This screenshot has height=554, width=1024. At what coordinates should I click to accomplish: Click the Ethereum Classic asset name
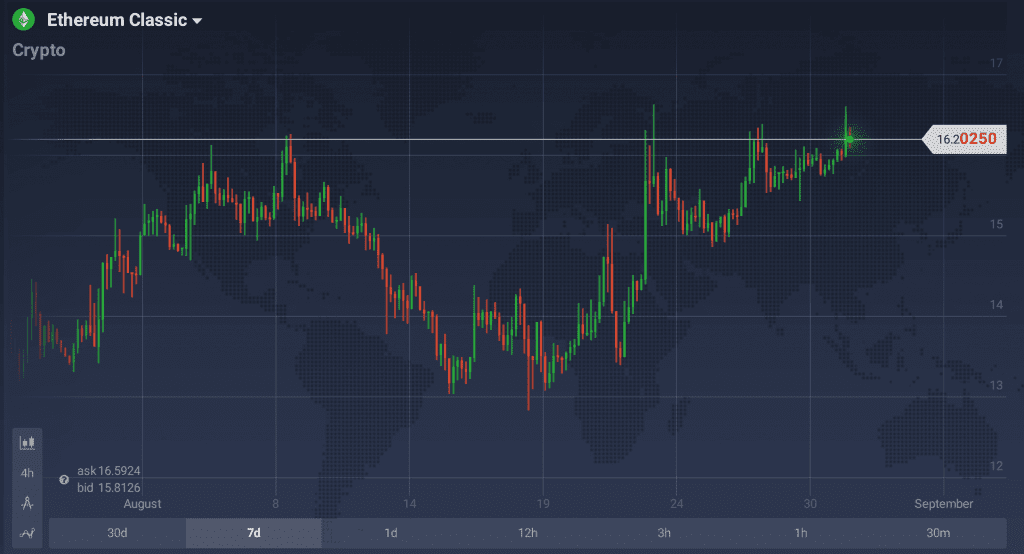coord(117,20)
